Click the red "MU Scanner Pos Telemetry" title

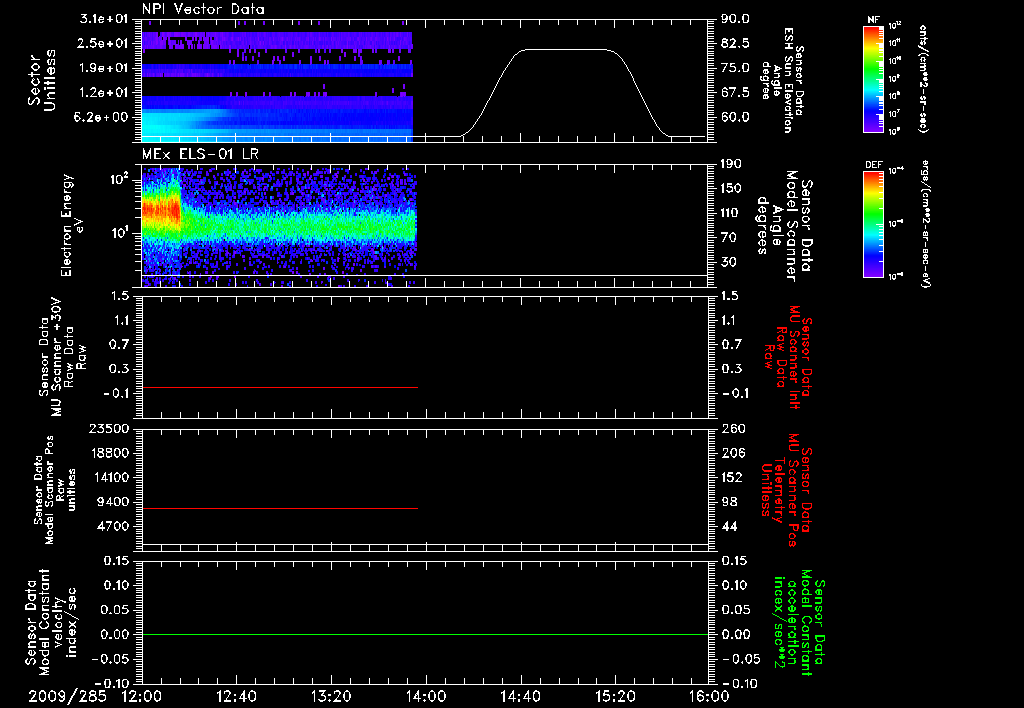point(786,490)
